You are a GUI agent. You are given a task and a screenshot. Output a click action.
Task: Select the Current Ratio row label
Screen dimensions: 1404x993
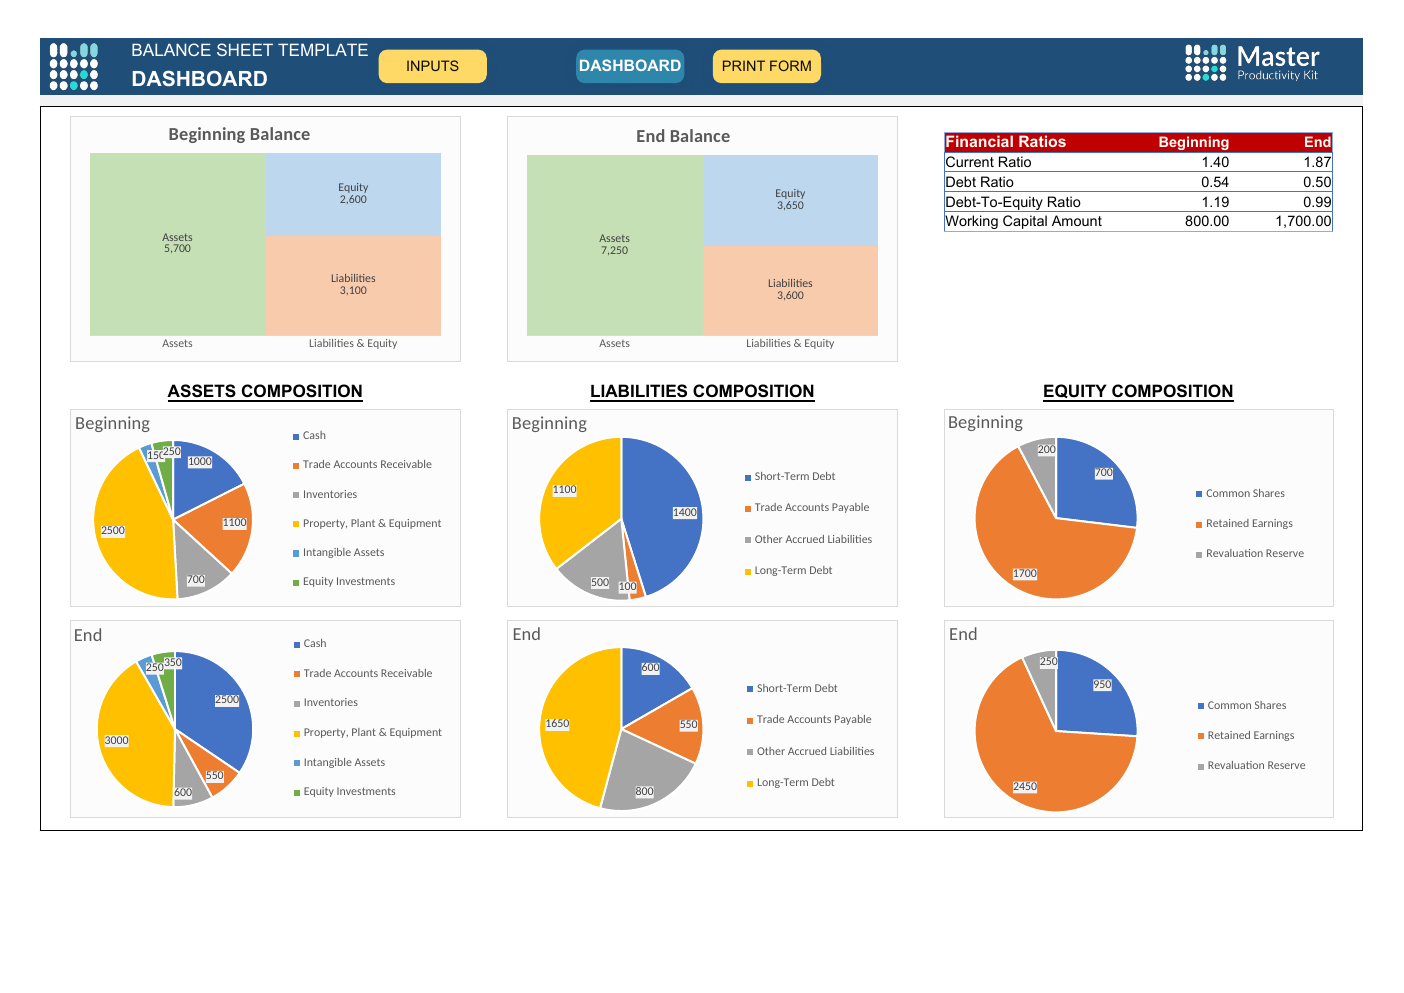pyautogui.click(x=988, y=162)
